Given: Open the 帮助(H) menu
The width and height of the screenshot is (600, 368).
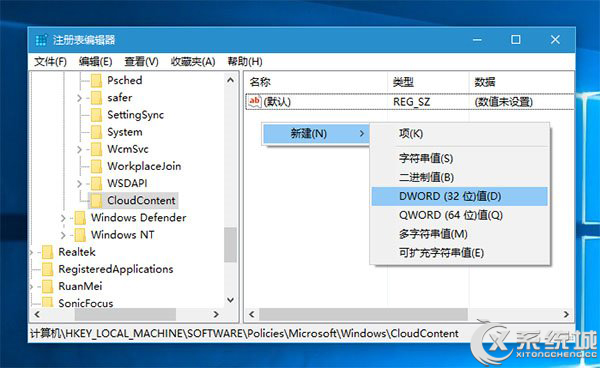Looking at the screenshot, I should 245,62.
